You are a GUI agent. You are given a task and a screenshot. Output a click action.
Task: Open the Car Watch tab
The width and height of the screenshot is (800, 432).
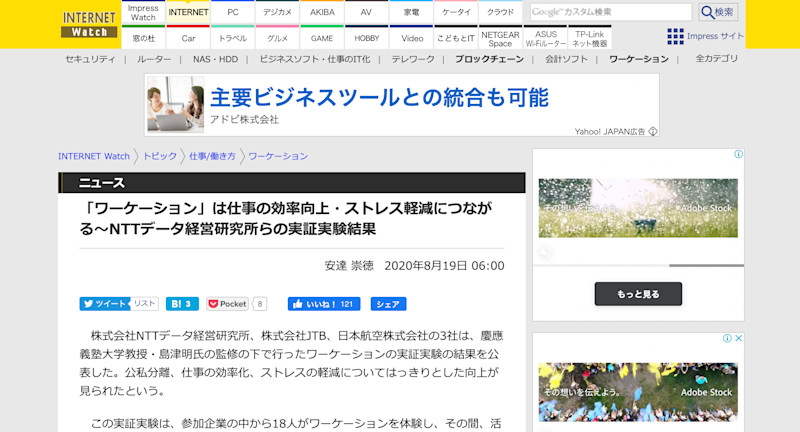[x=188, y=38]
